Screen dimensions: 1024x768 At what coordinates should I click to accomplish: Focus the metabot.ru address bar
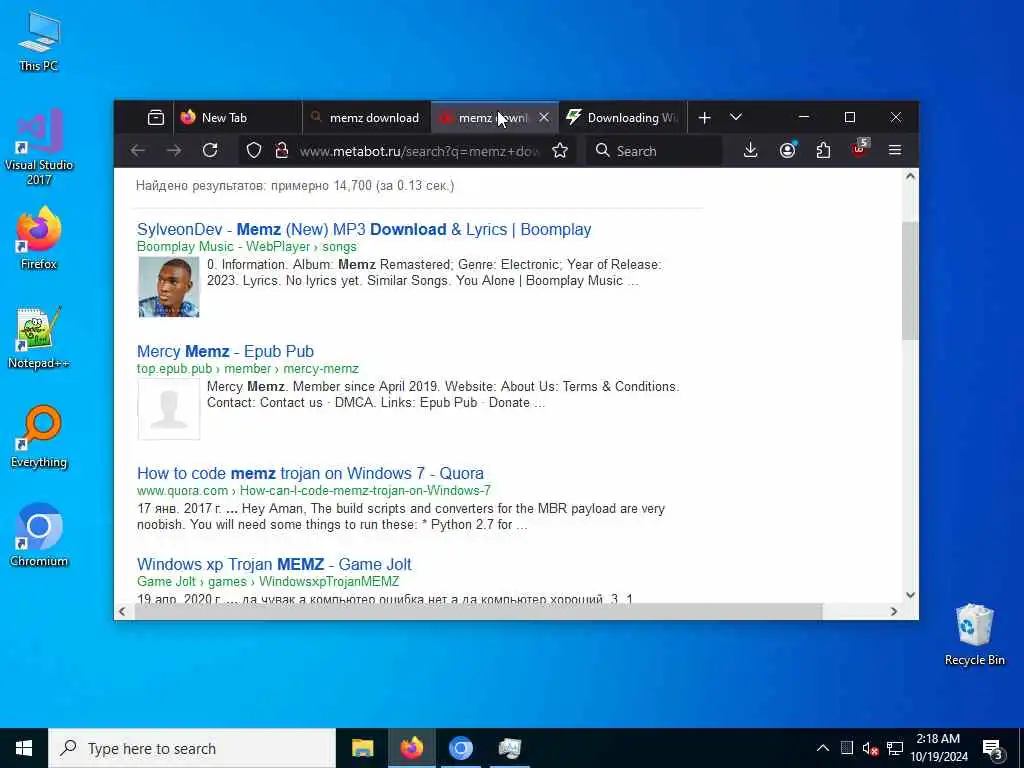pyautogui.click(x=419, y=152)
